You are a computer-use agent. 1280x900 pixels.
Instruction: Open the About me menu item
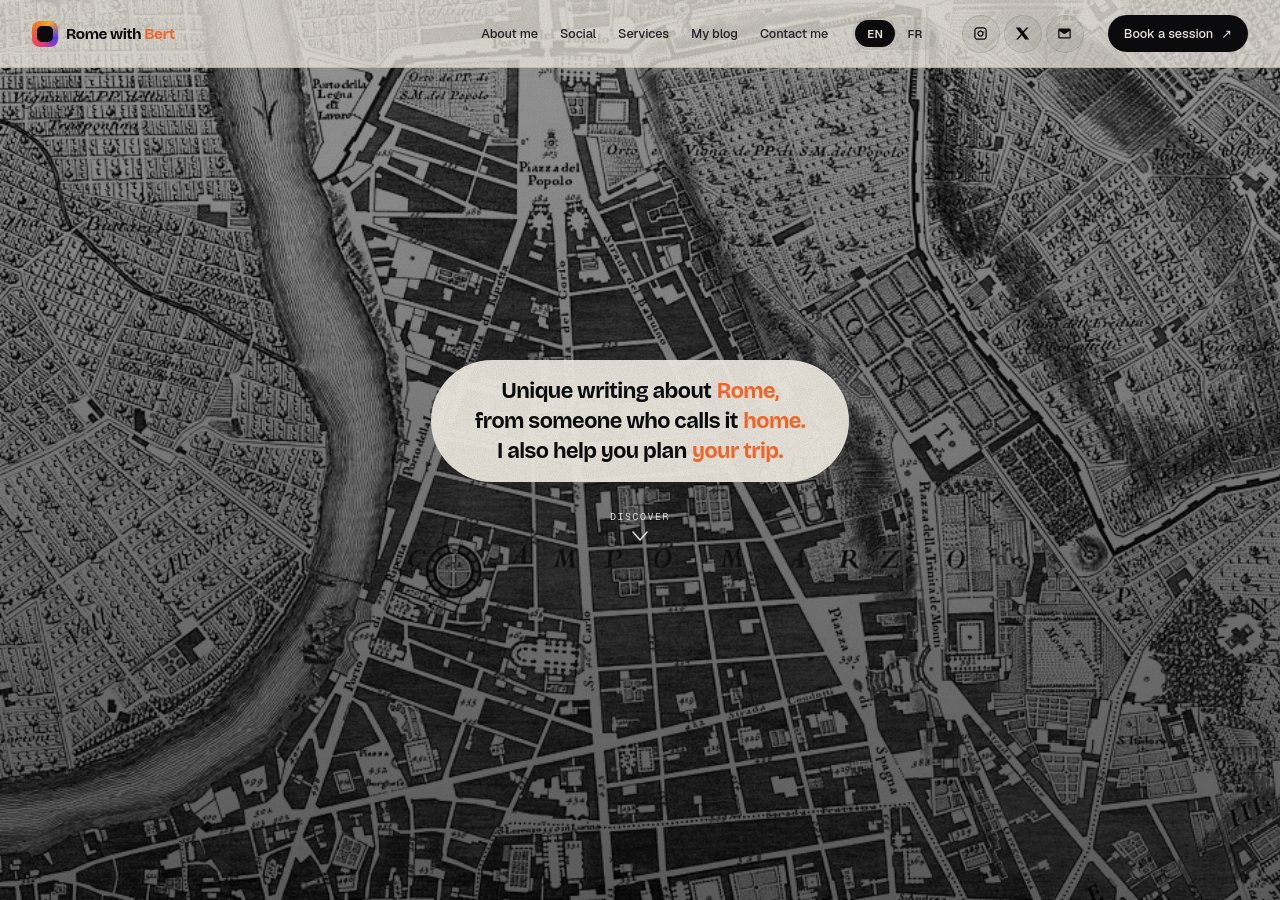pyautogui.click(x=509, y=34)
